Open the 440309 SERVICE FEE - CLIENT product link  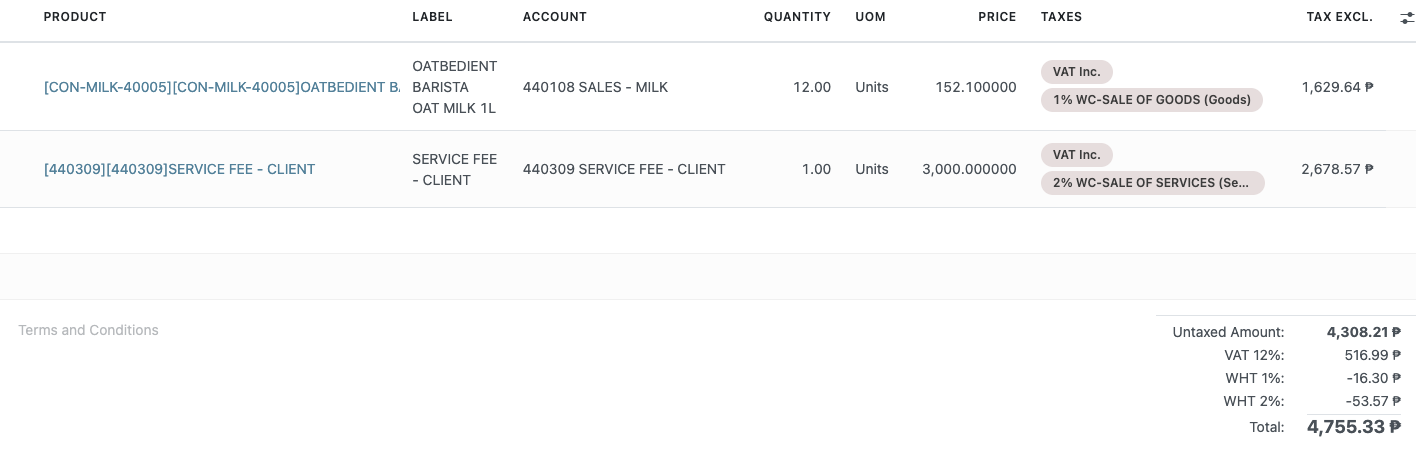click(x=180, y=169)
